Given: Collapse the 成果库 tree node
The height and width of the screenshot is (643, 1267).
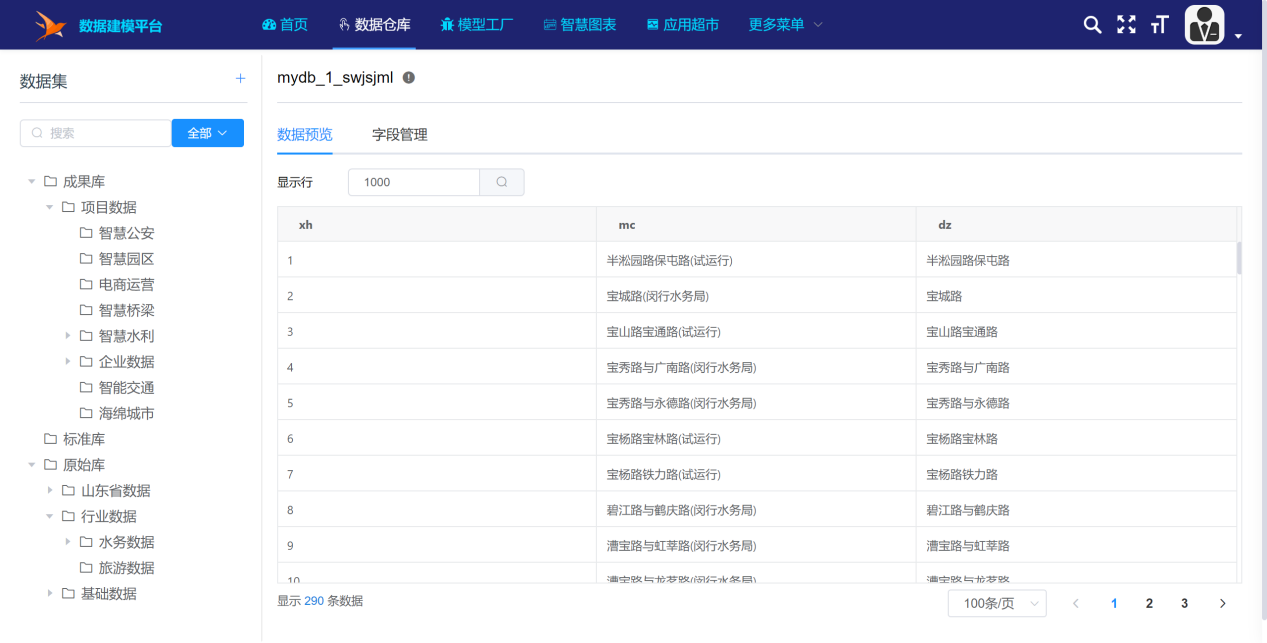Looking at the screenshot, I should (32, 182).
